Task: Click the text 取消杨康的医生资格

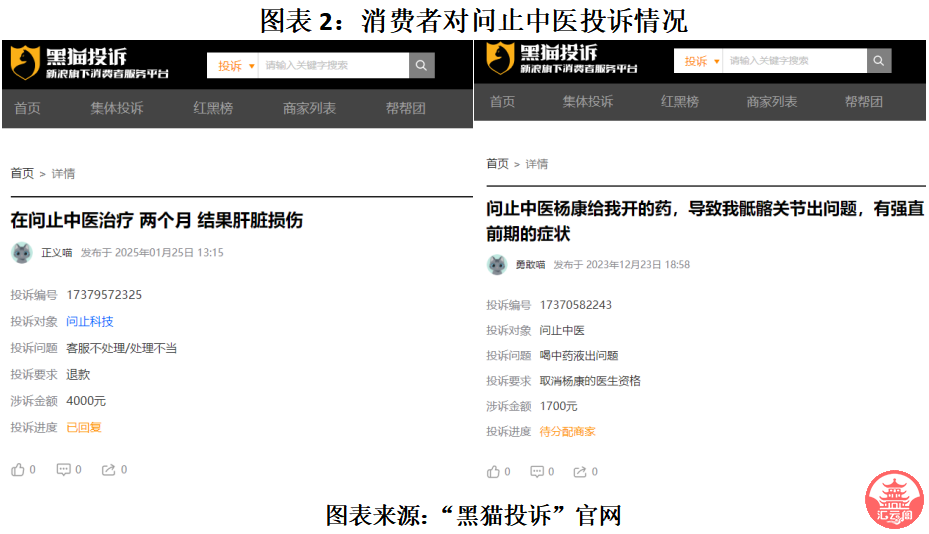Action: pos(590,380)
